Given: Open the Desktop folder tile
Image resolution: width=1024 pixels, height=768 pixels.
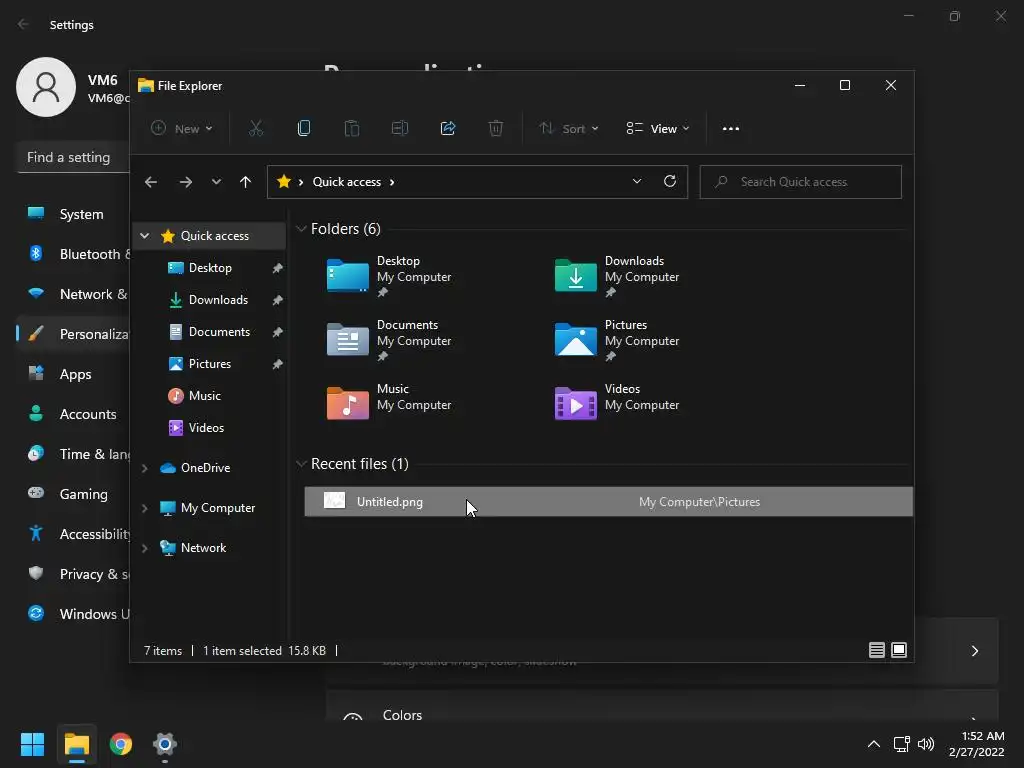Looking at the screenshot, I should click(x=389, y=276).
